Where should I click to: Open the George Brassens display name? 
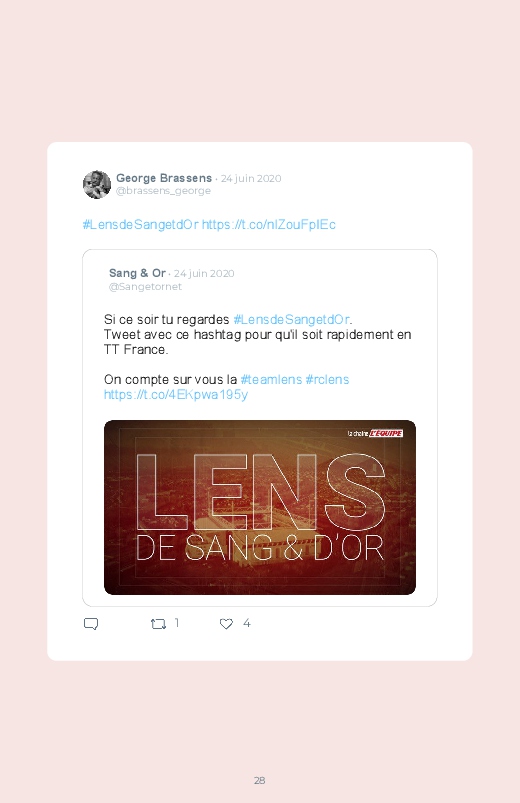164,178
